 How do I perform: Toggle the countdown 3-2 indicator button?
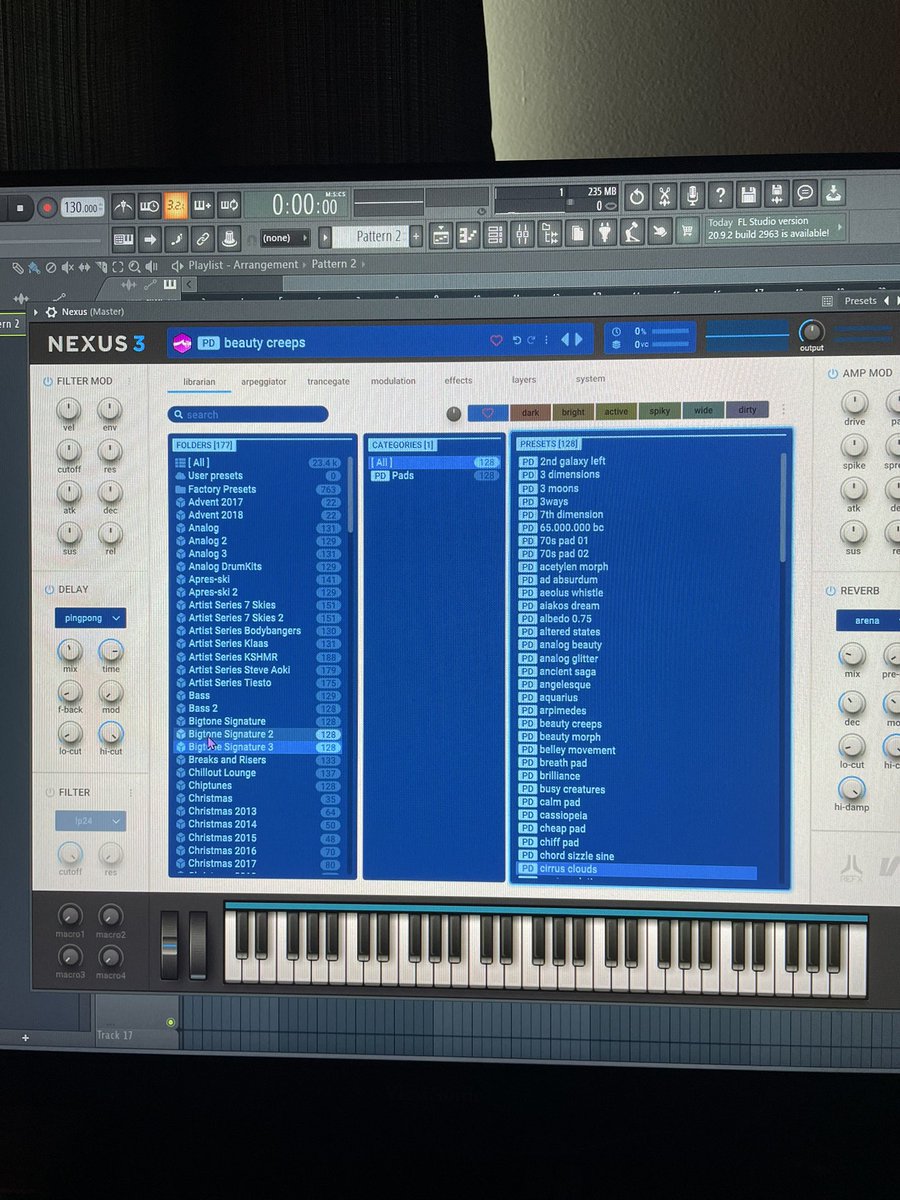click(176, 205)
